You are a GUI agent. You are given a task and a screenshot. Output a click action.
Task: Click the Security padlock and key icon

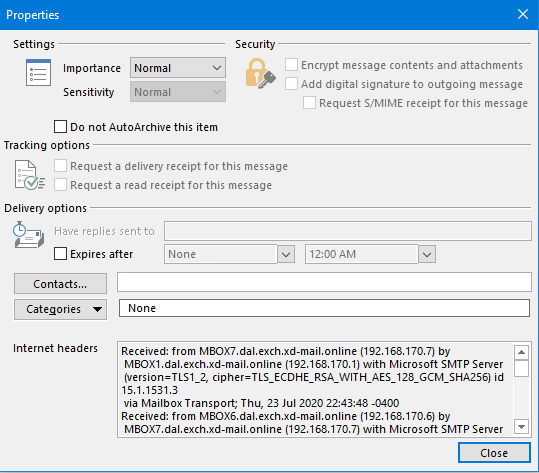pos(260,74)
